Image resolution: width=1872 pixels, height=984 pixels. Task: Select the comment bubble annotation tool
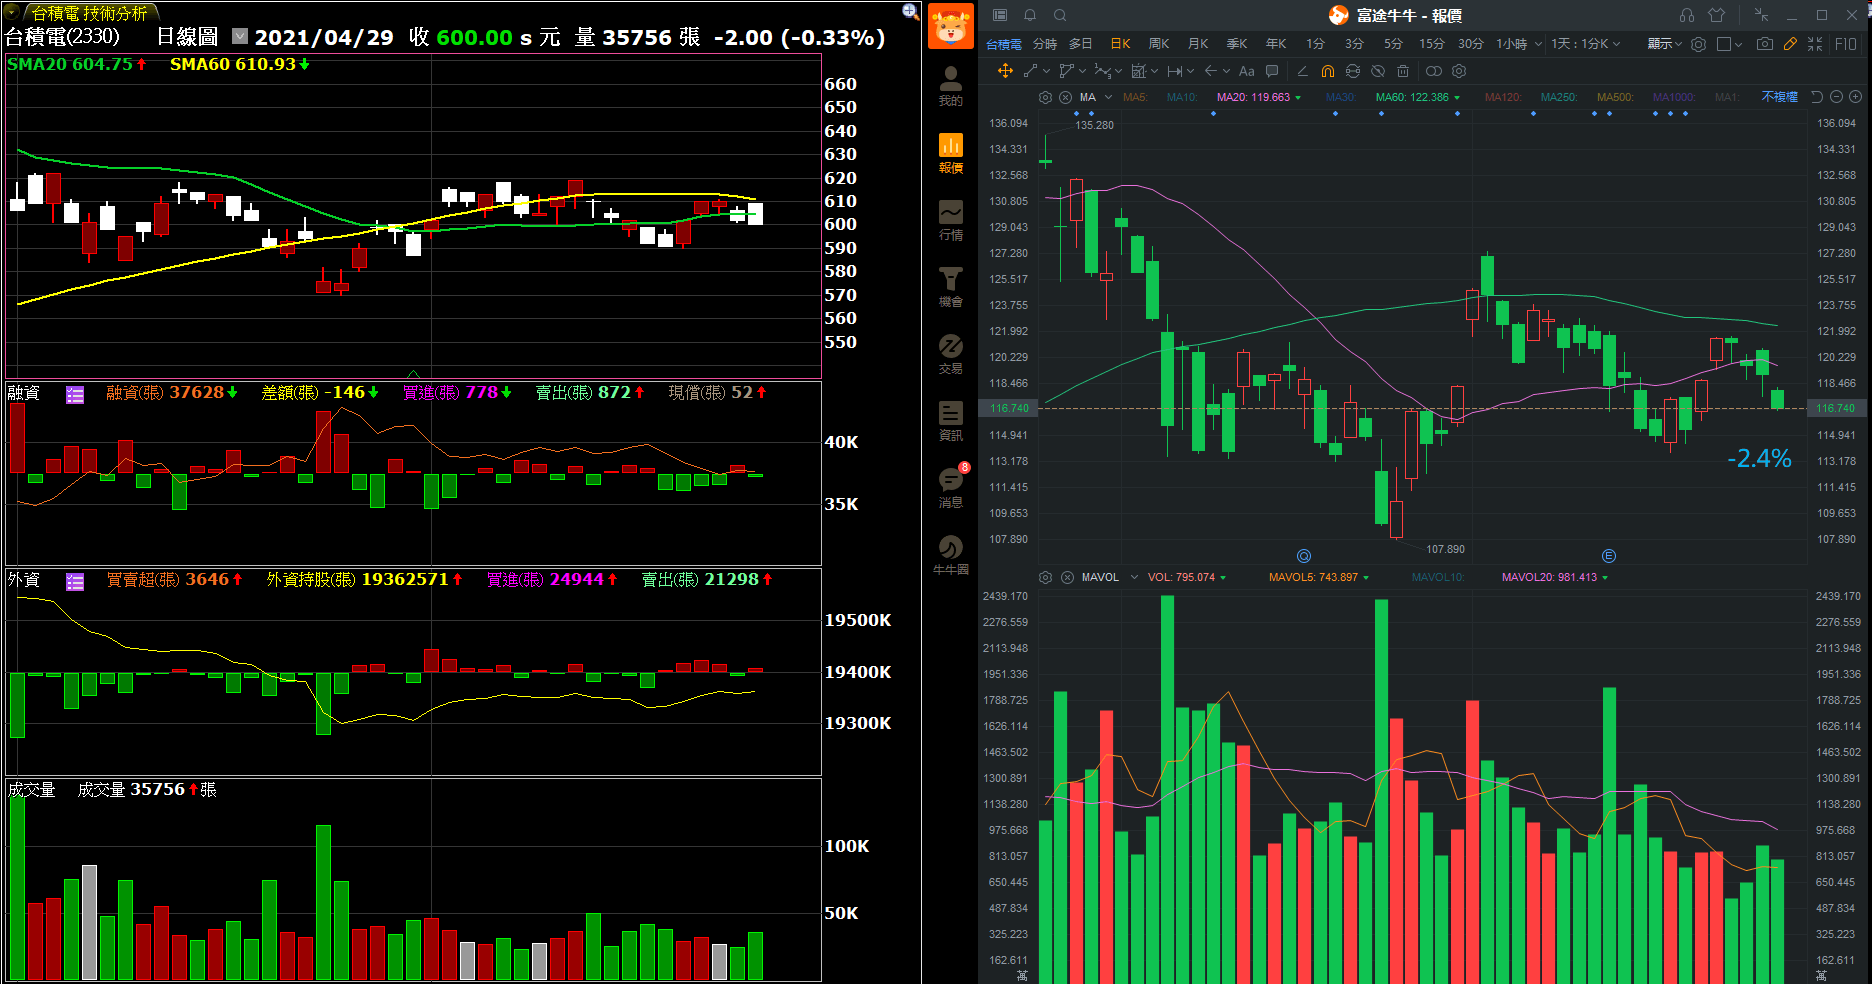(x=1272, y=71)
